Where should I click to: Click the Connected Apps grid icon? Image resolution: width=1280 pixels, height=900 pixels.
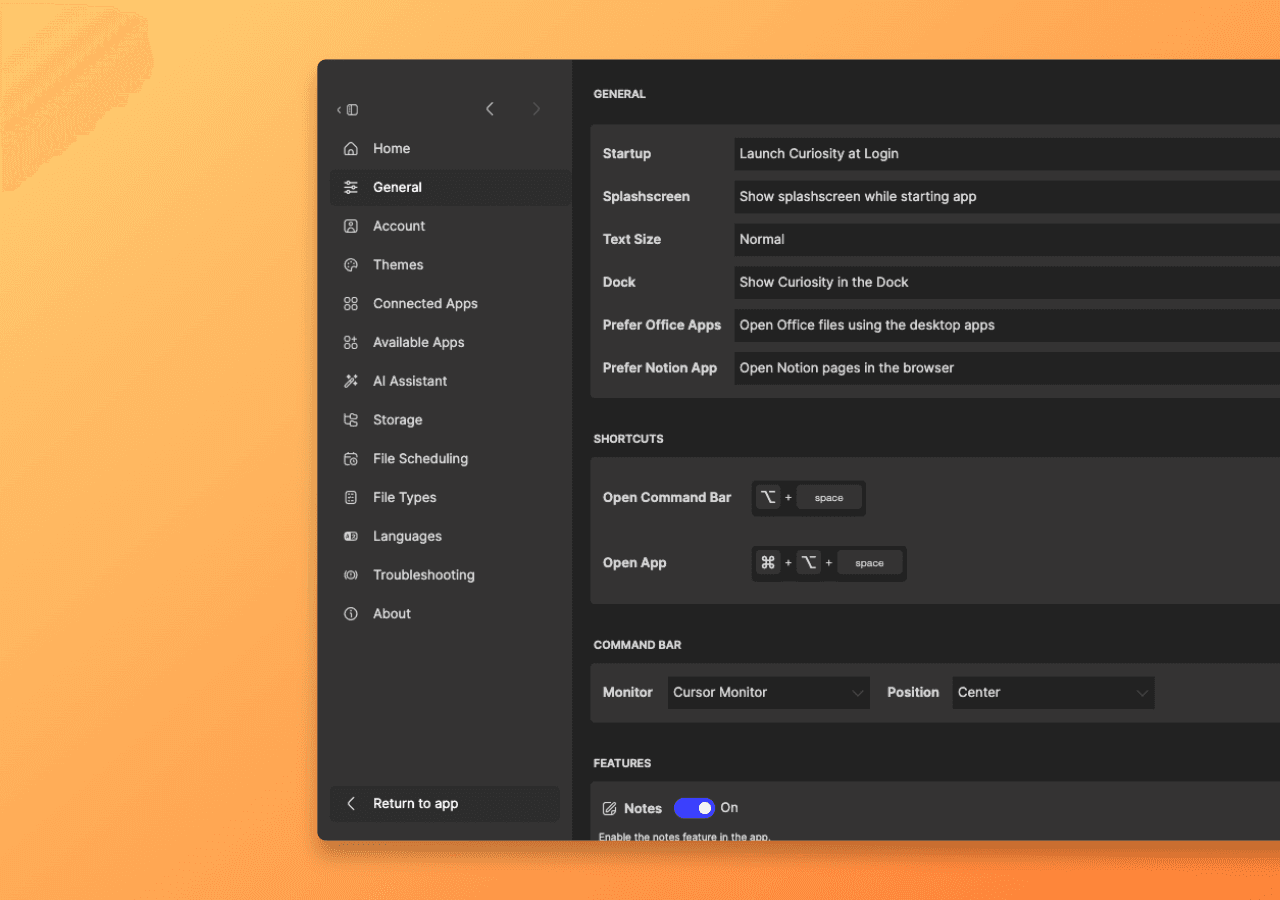point(351,304)
